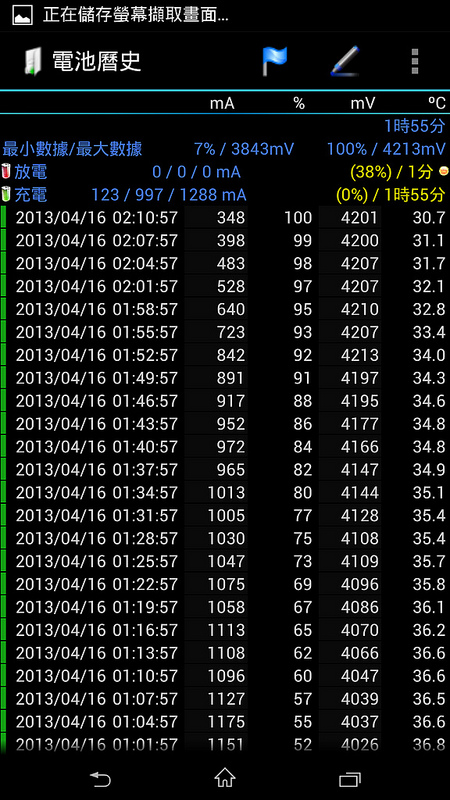Select the 01:34:57 entry with 1013 mA

point(225,493)
